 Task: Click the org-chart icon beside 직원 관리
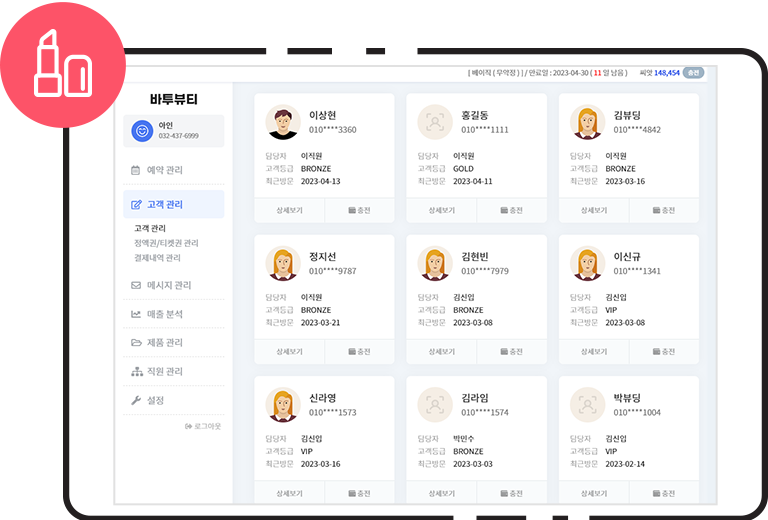pyautogui.click(x=136, y=372)
